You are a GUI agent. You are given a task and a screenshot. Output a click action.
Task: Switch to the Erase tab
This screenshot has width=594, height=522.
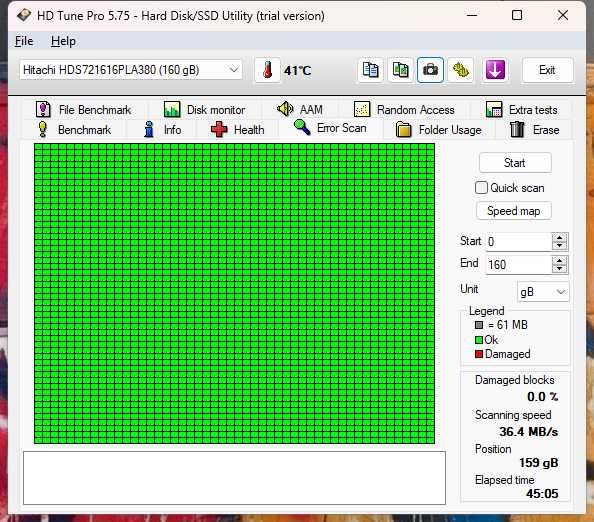click(x=535, y=130)
